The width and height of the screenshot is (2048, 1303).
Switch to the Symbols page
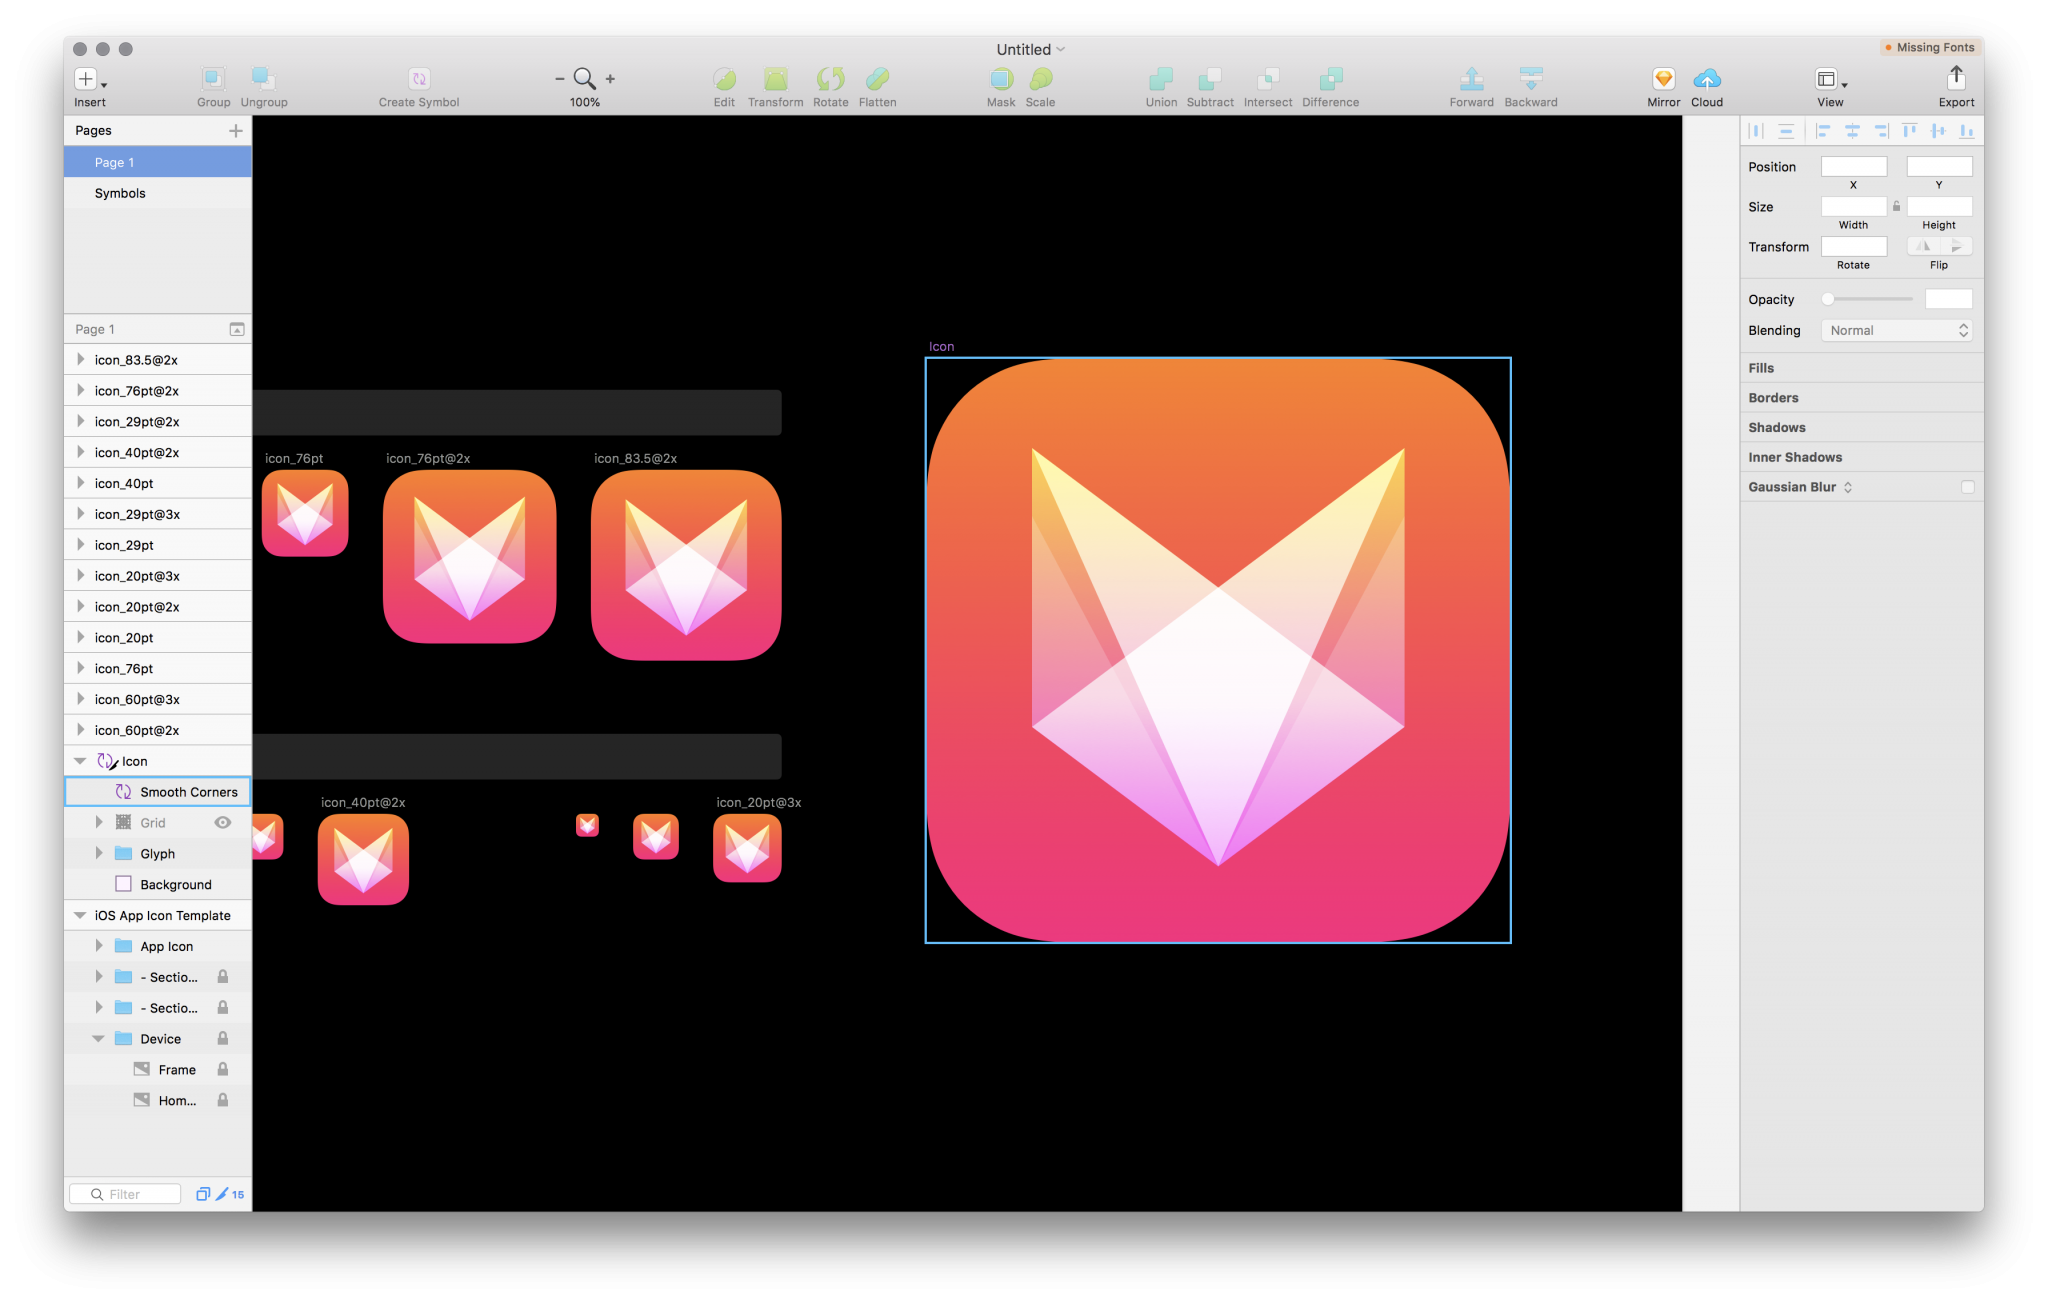point(120,193)
